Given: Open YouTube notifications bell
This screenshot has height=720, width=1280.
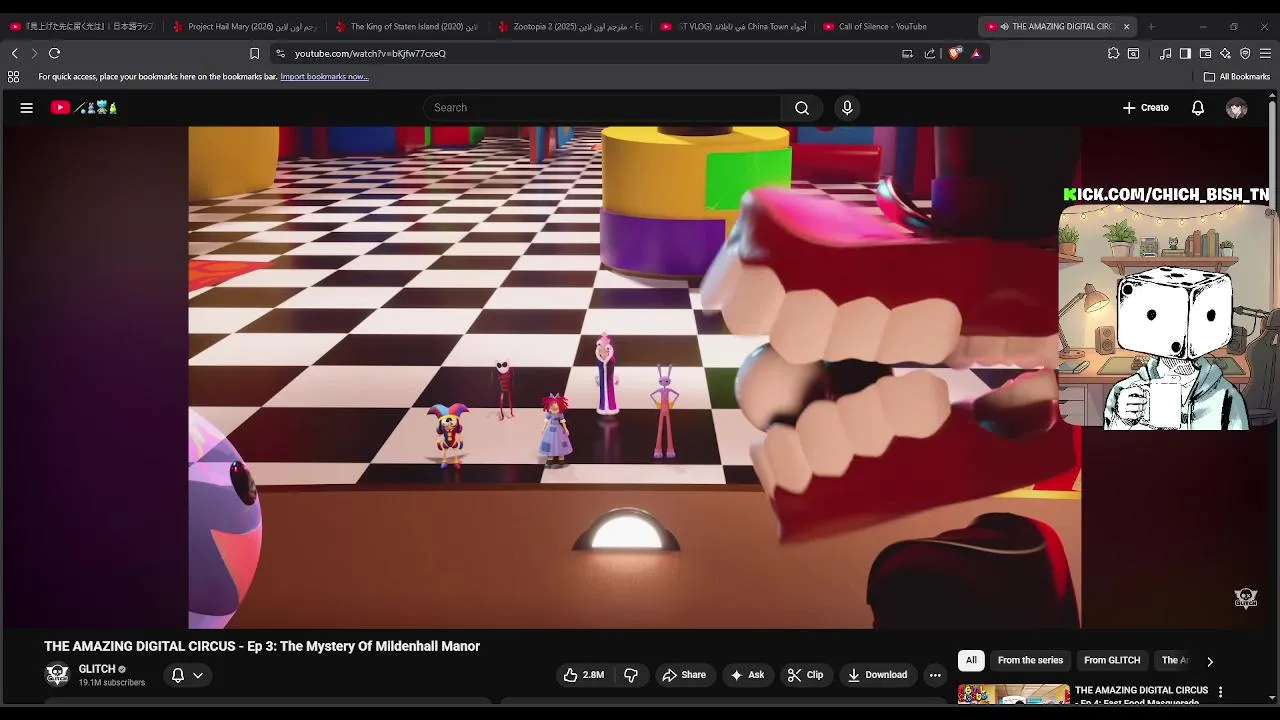Looking at the screenshot, I should coord(1198,108).
